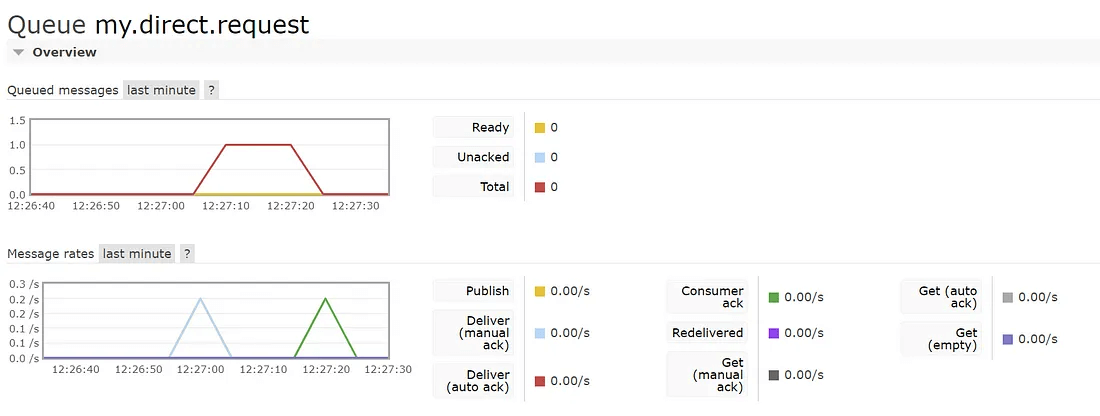The width and height of the screenshot is (1100, 416).
Task: Click the Get (auto ack) label
Action: (948, 297)
